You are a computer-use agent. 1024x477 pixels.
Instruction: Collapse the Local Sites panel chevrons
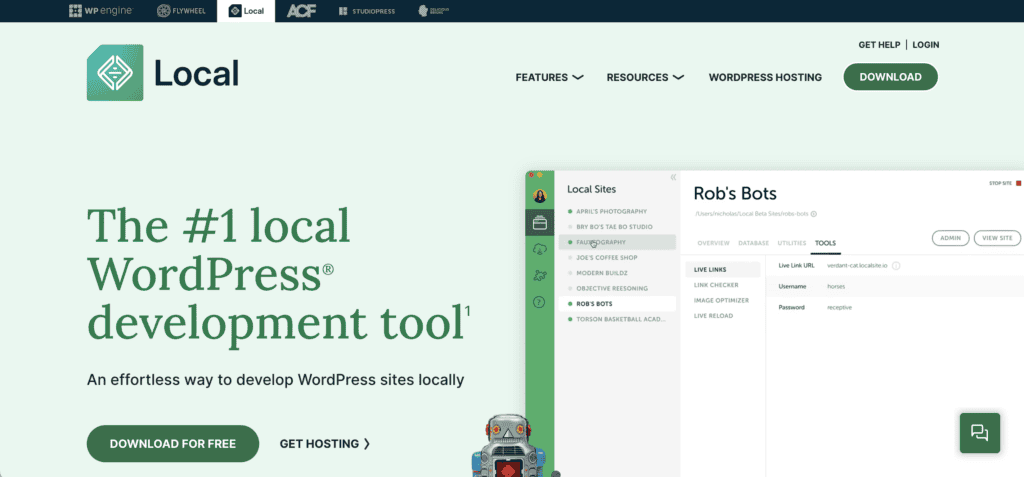(673, 177)
